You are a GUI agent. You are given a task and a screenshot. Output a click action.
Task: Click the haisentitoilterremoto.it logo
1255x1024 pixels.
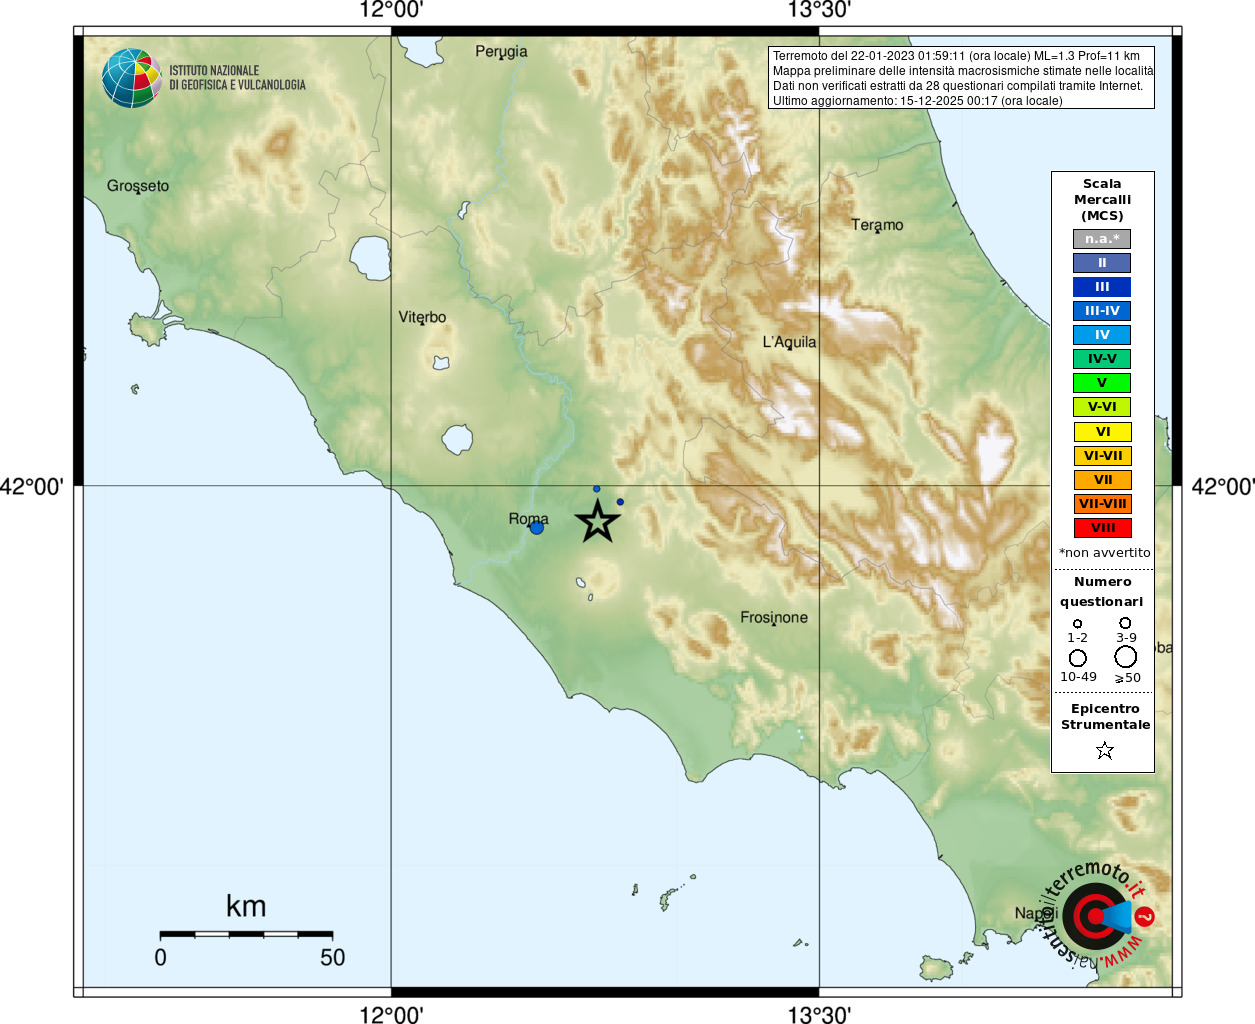click(x=1098, y=915)
